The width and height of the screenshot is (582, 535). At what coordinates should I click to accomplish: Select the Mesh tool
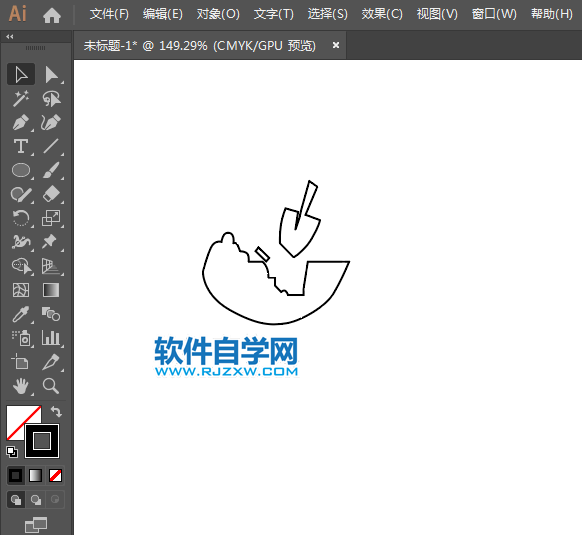tap(21, 290)
